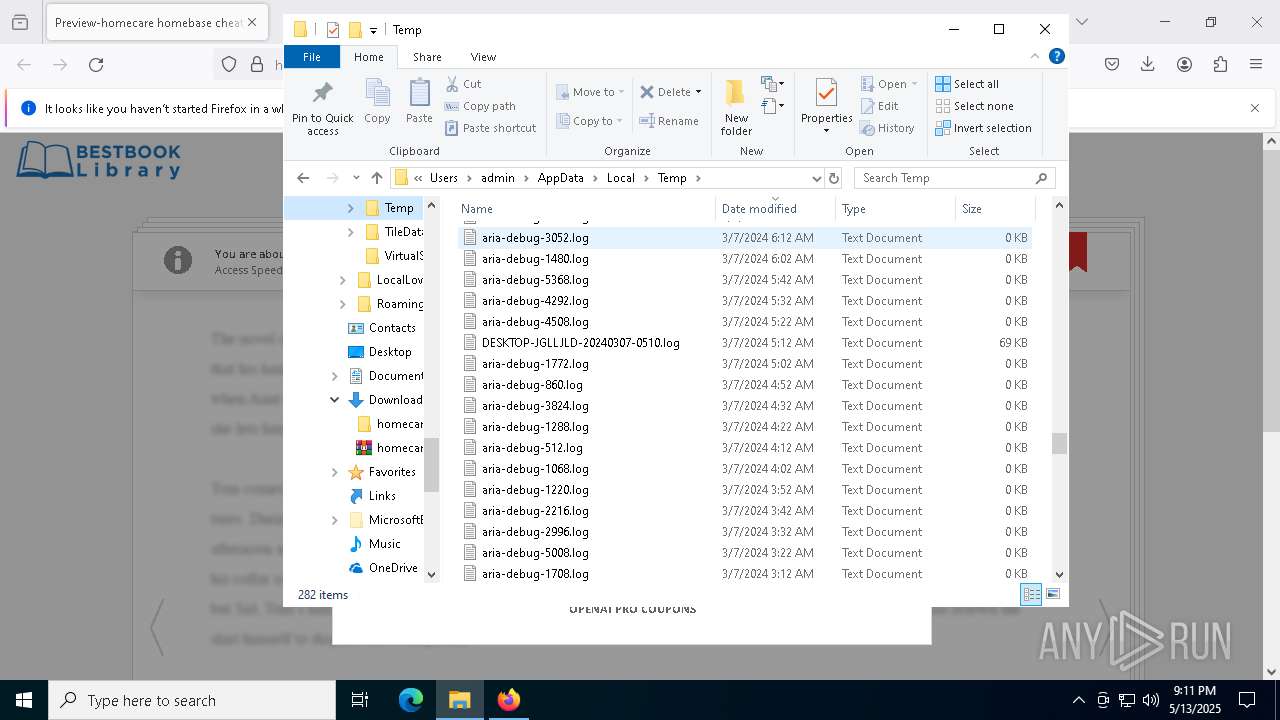
Task: Open the Copy to dropdown
Action: pyautogui.click(x=590, y=121)
